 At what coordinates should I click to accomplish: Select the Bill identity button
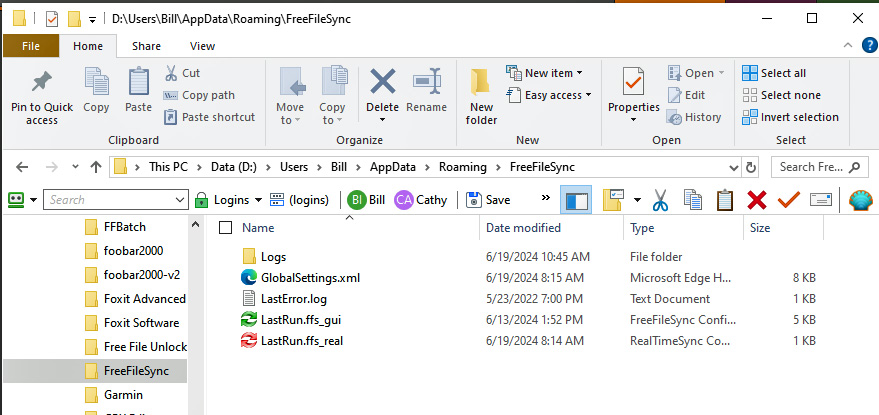coord(366,200)
